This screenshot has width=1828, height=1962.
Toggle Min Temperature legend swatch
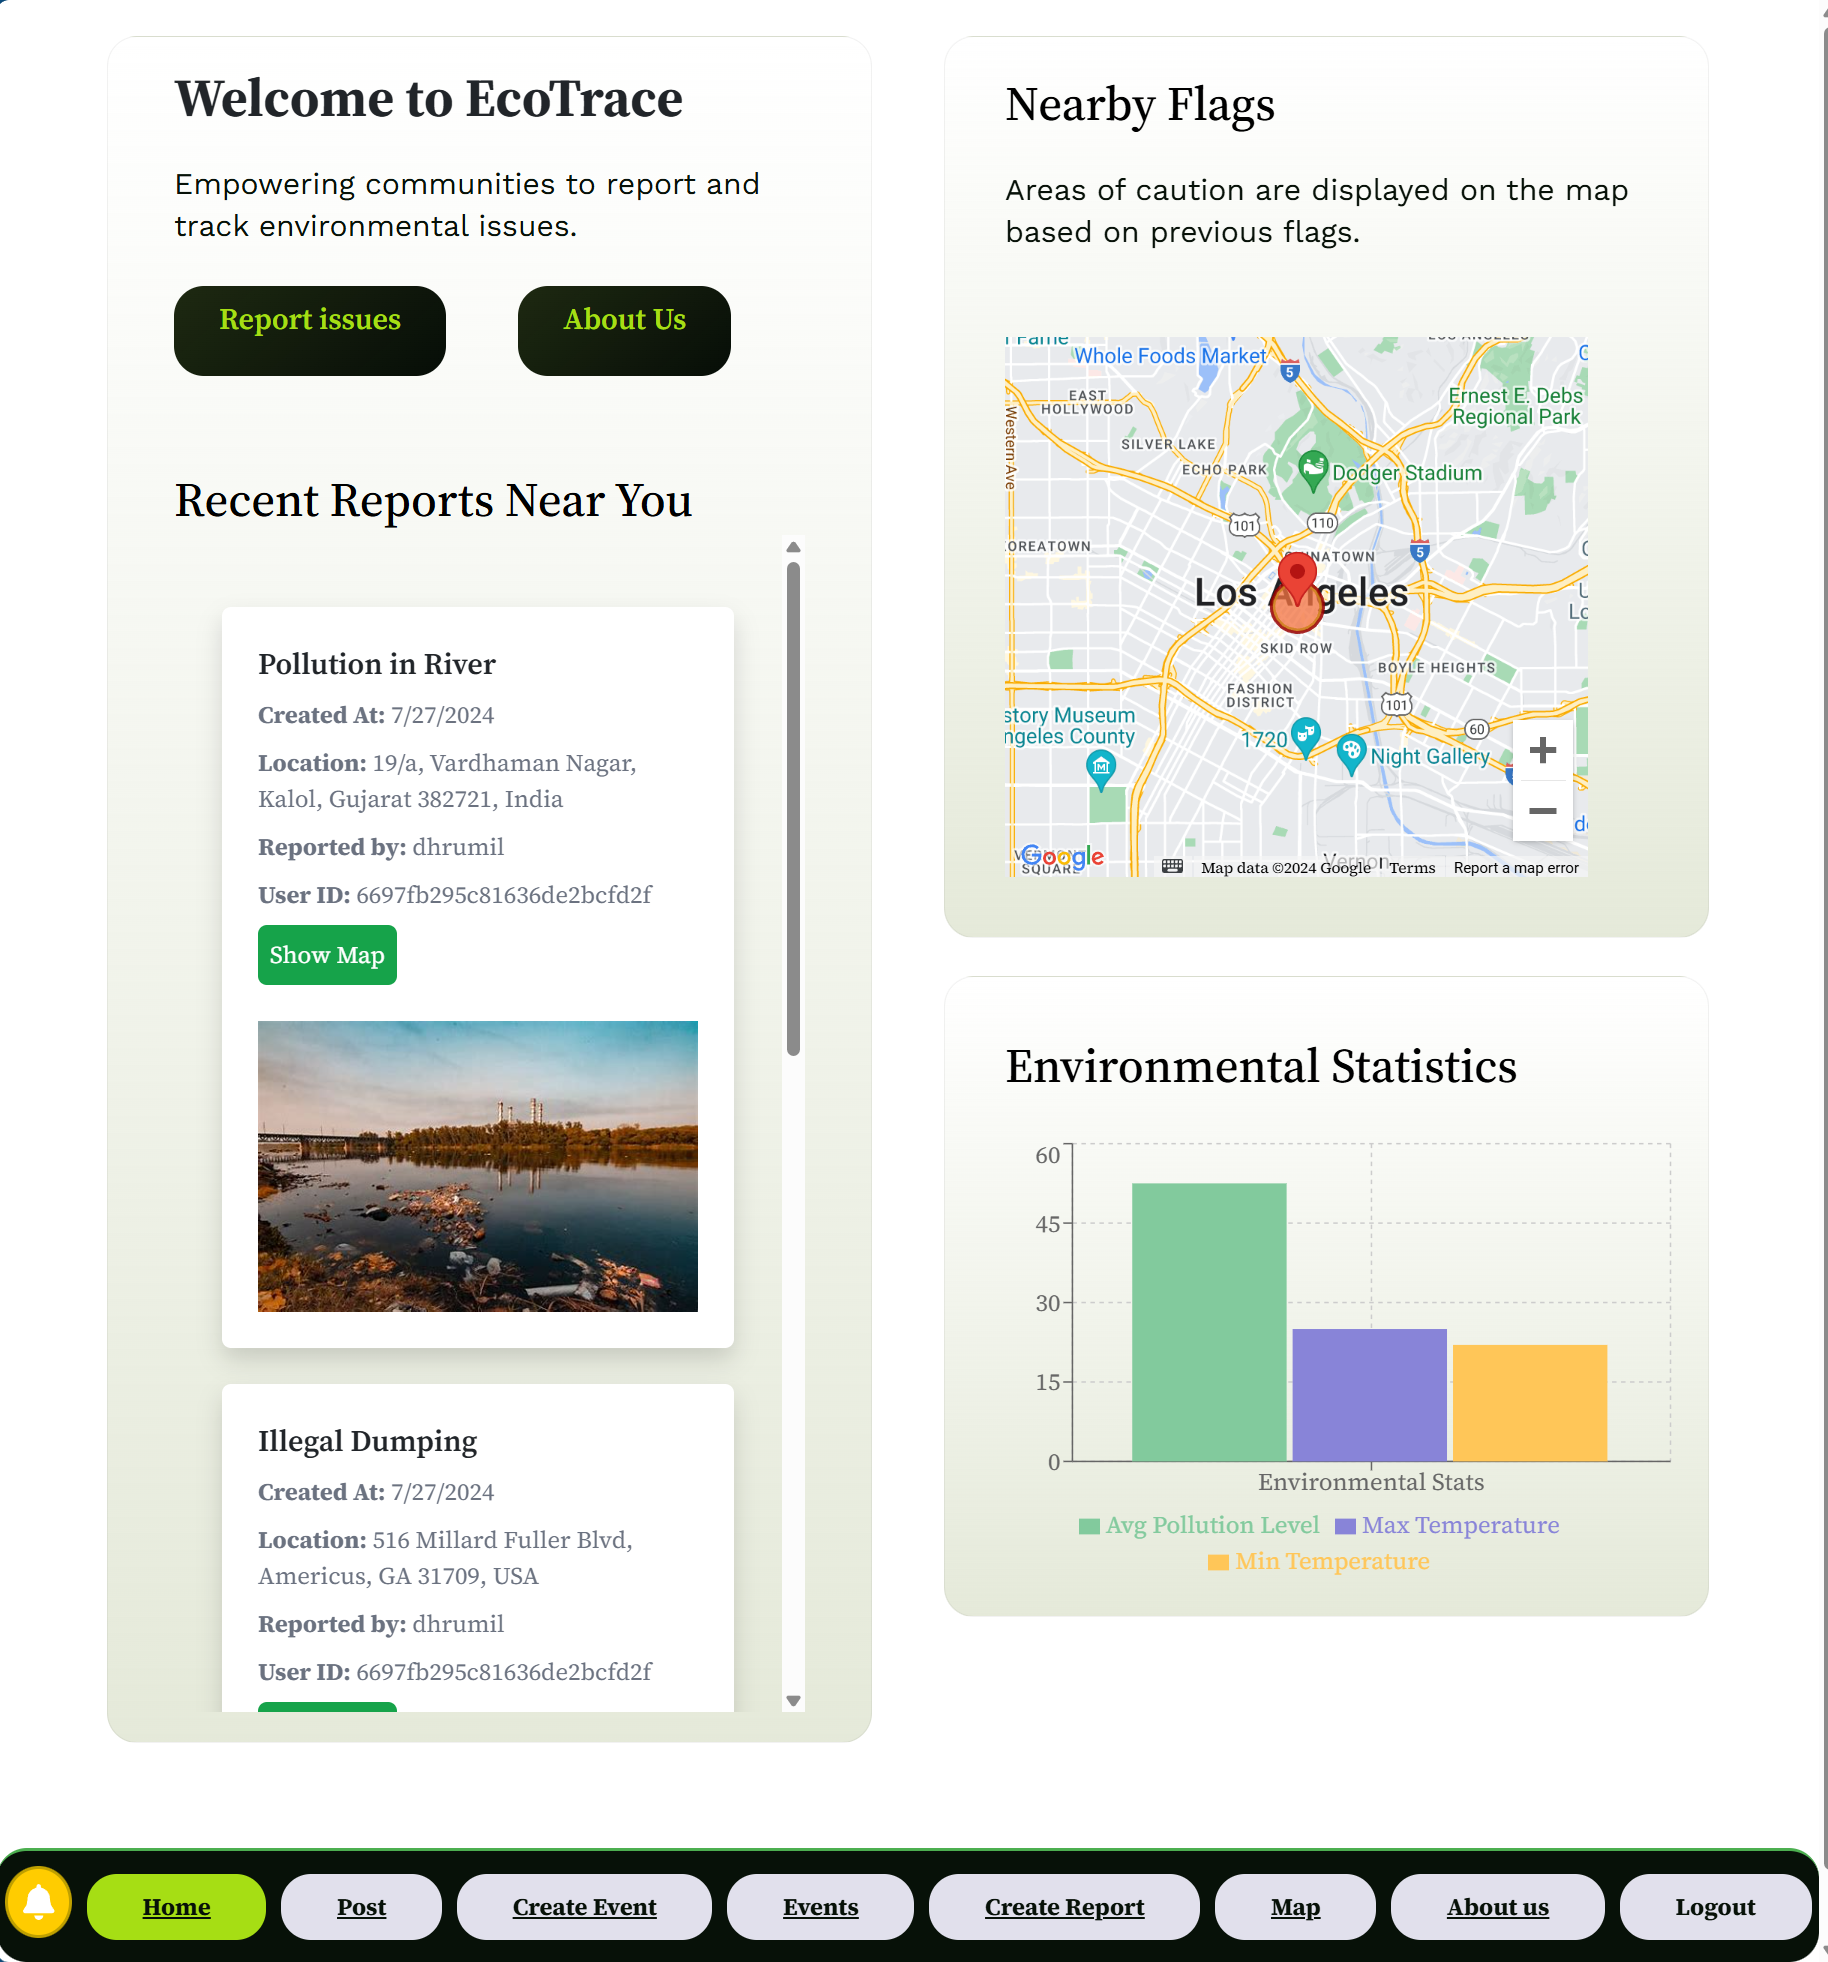click(x=1218, y=1562)
